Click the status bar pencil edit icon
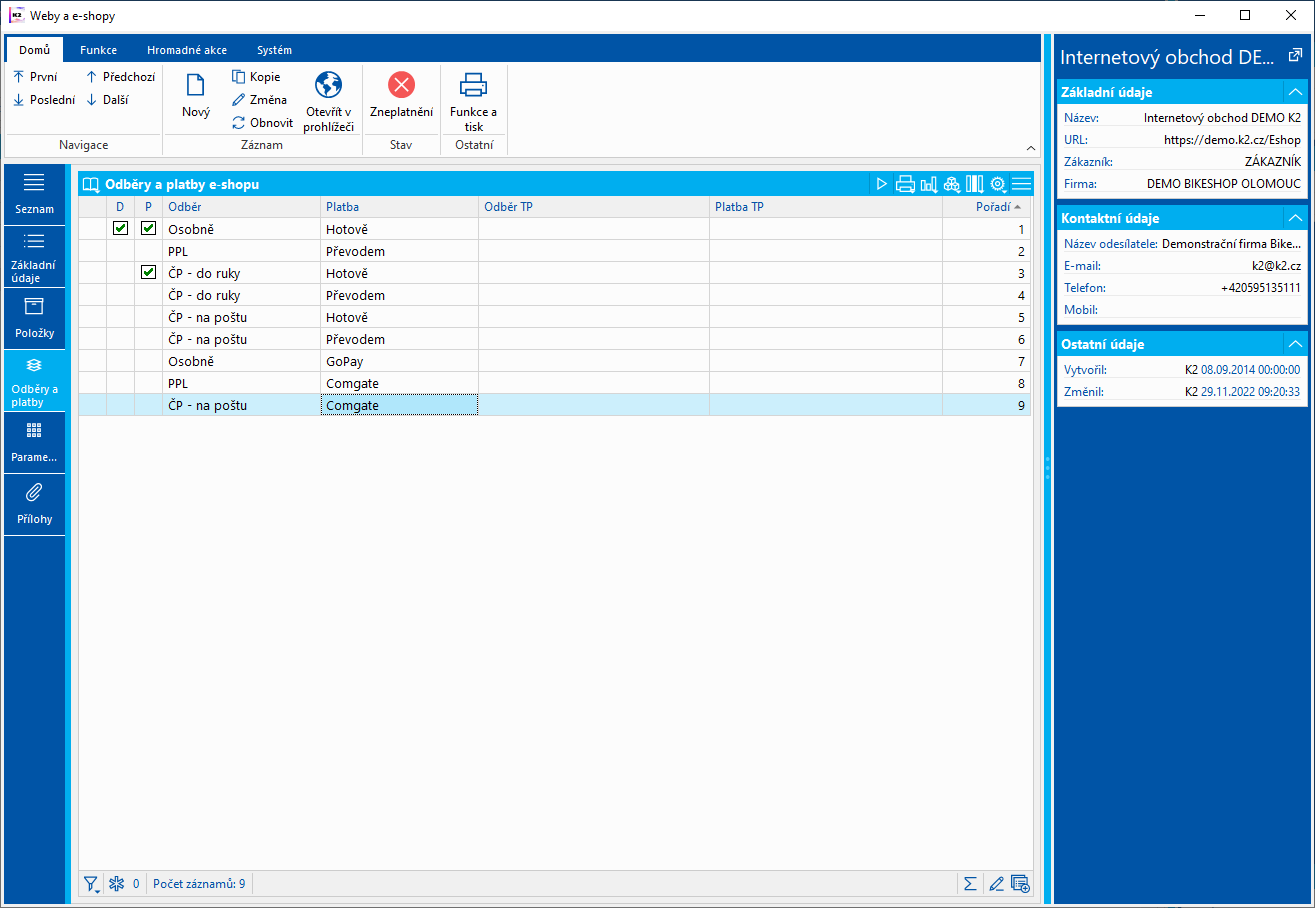This screenshot has width=1315, height=908. (x=995, y=884)
